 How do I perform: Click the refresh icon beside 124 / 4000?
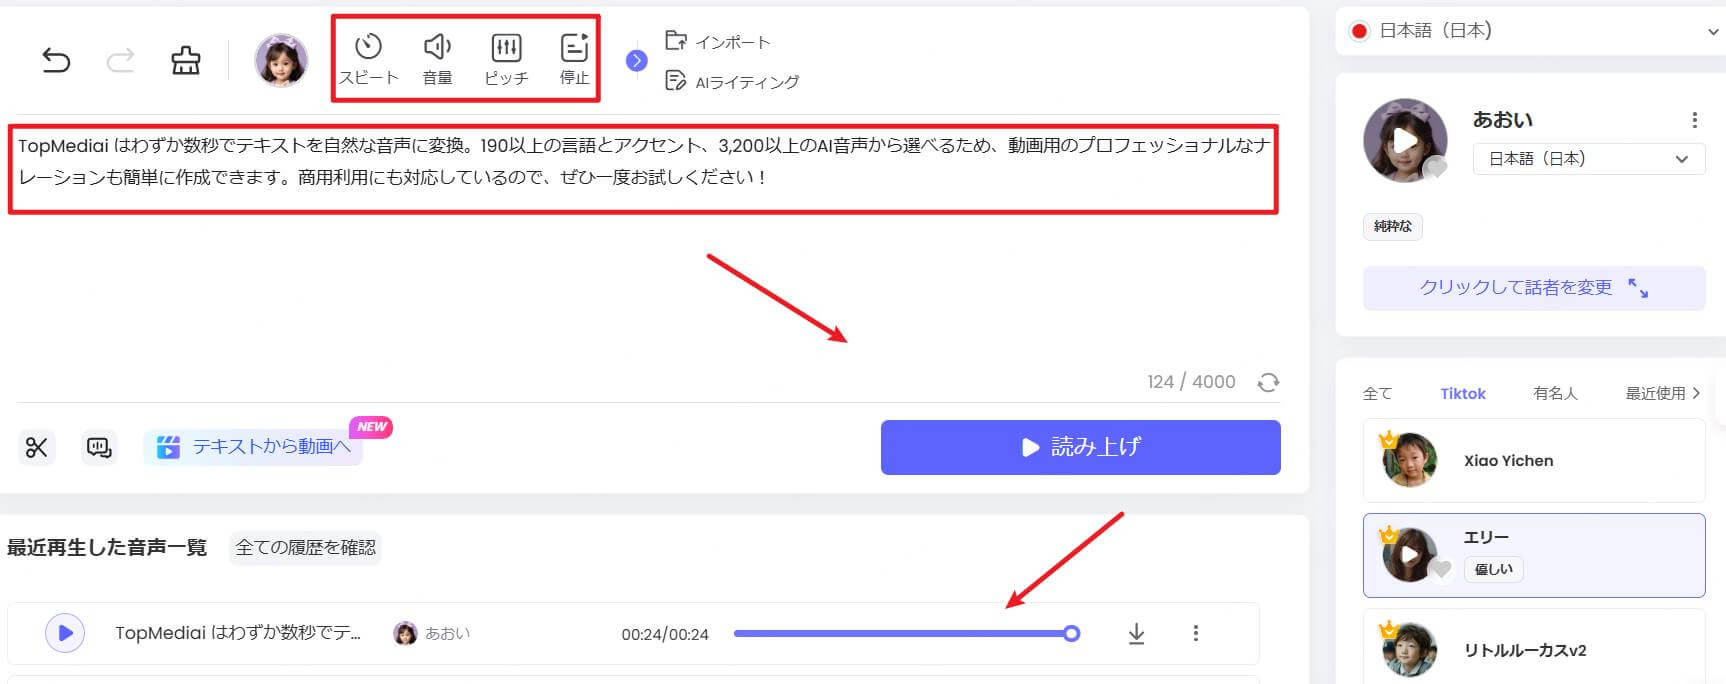pos(1268,382)
